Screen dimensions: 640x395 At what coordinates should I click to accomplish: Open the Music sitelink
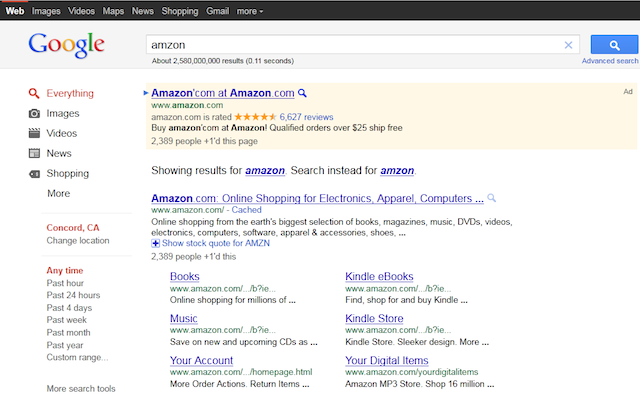[x=184, y=318]
